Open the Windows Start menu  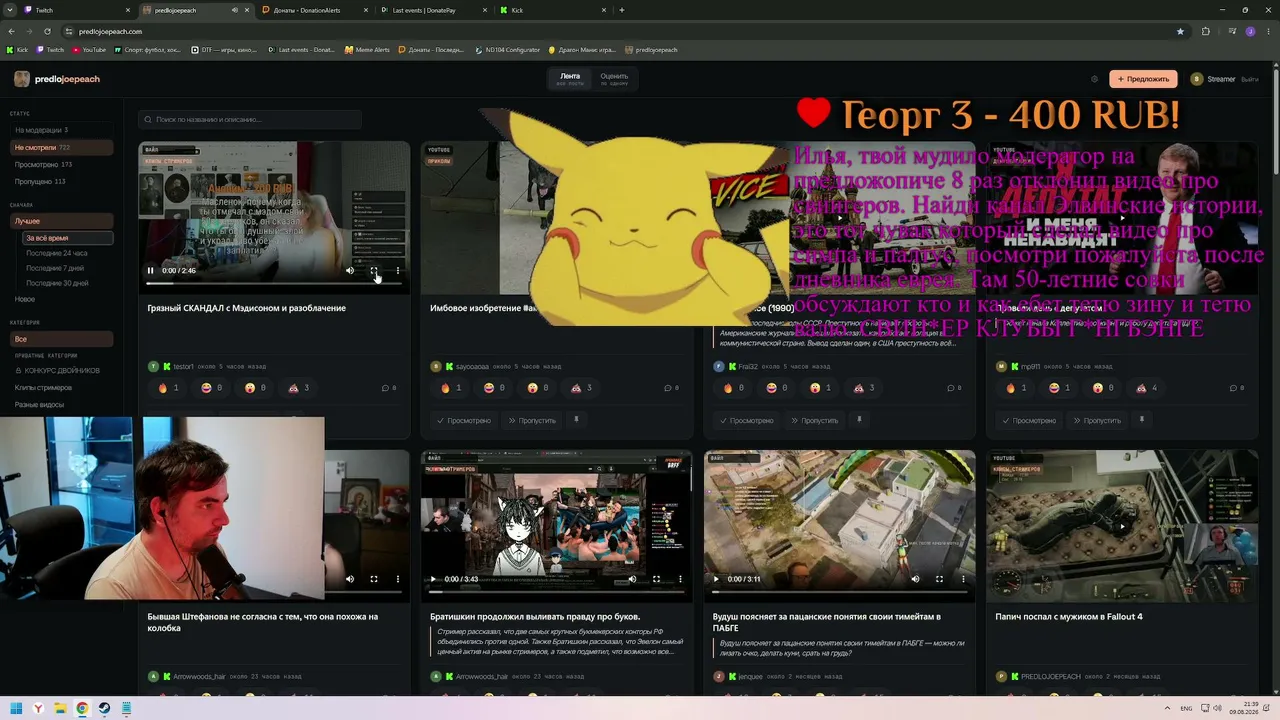(16, 708)
